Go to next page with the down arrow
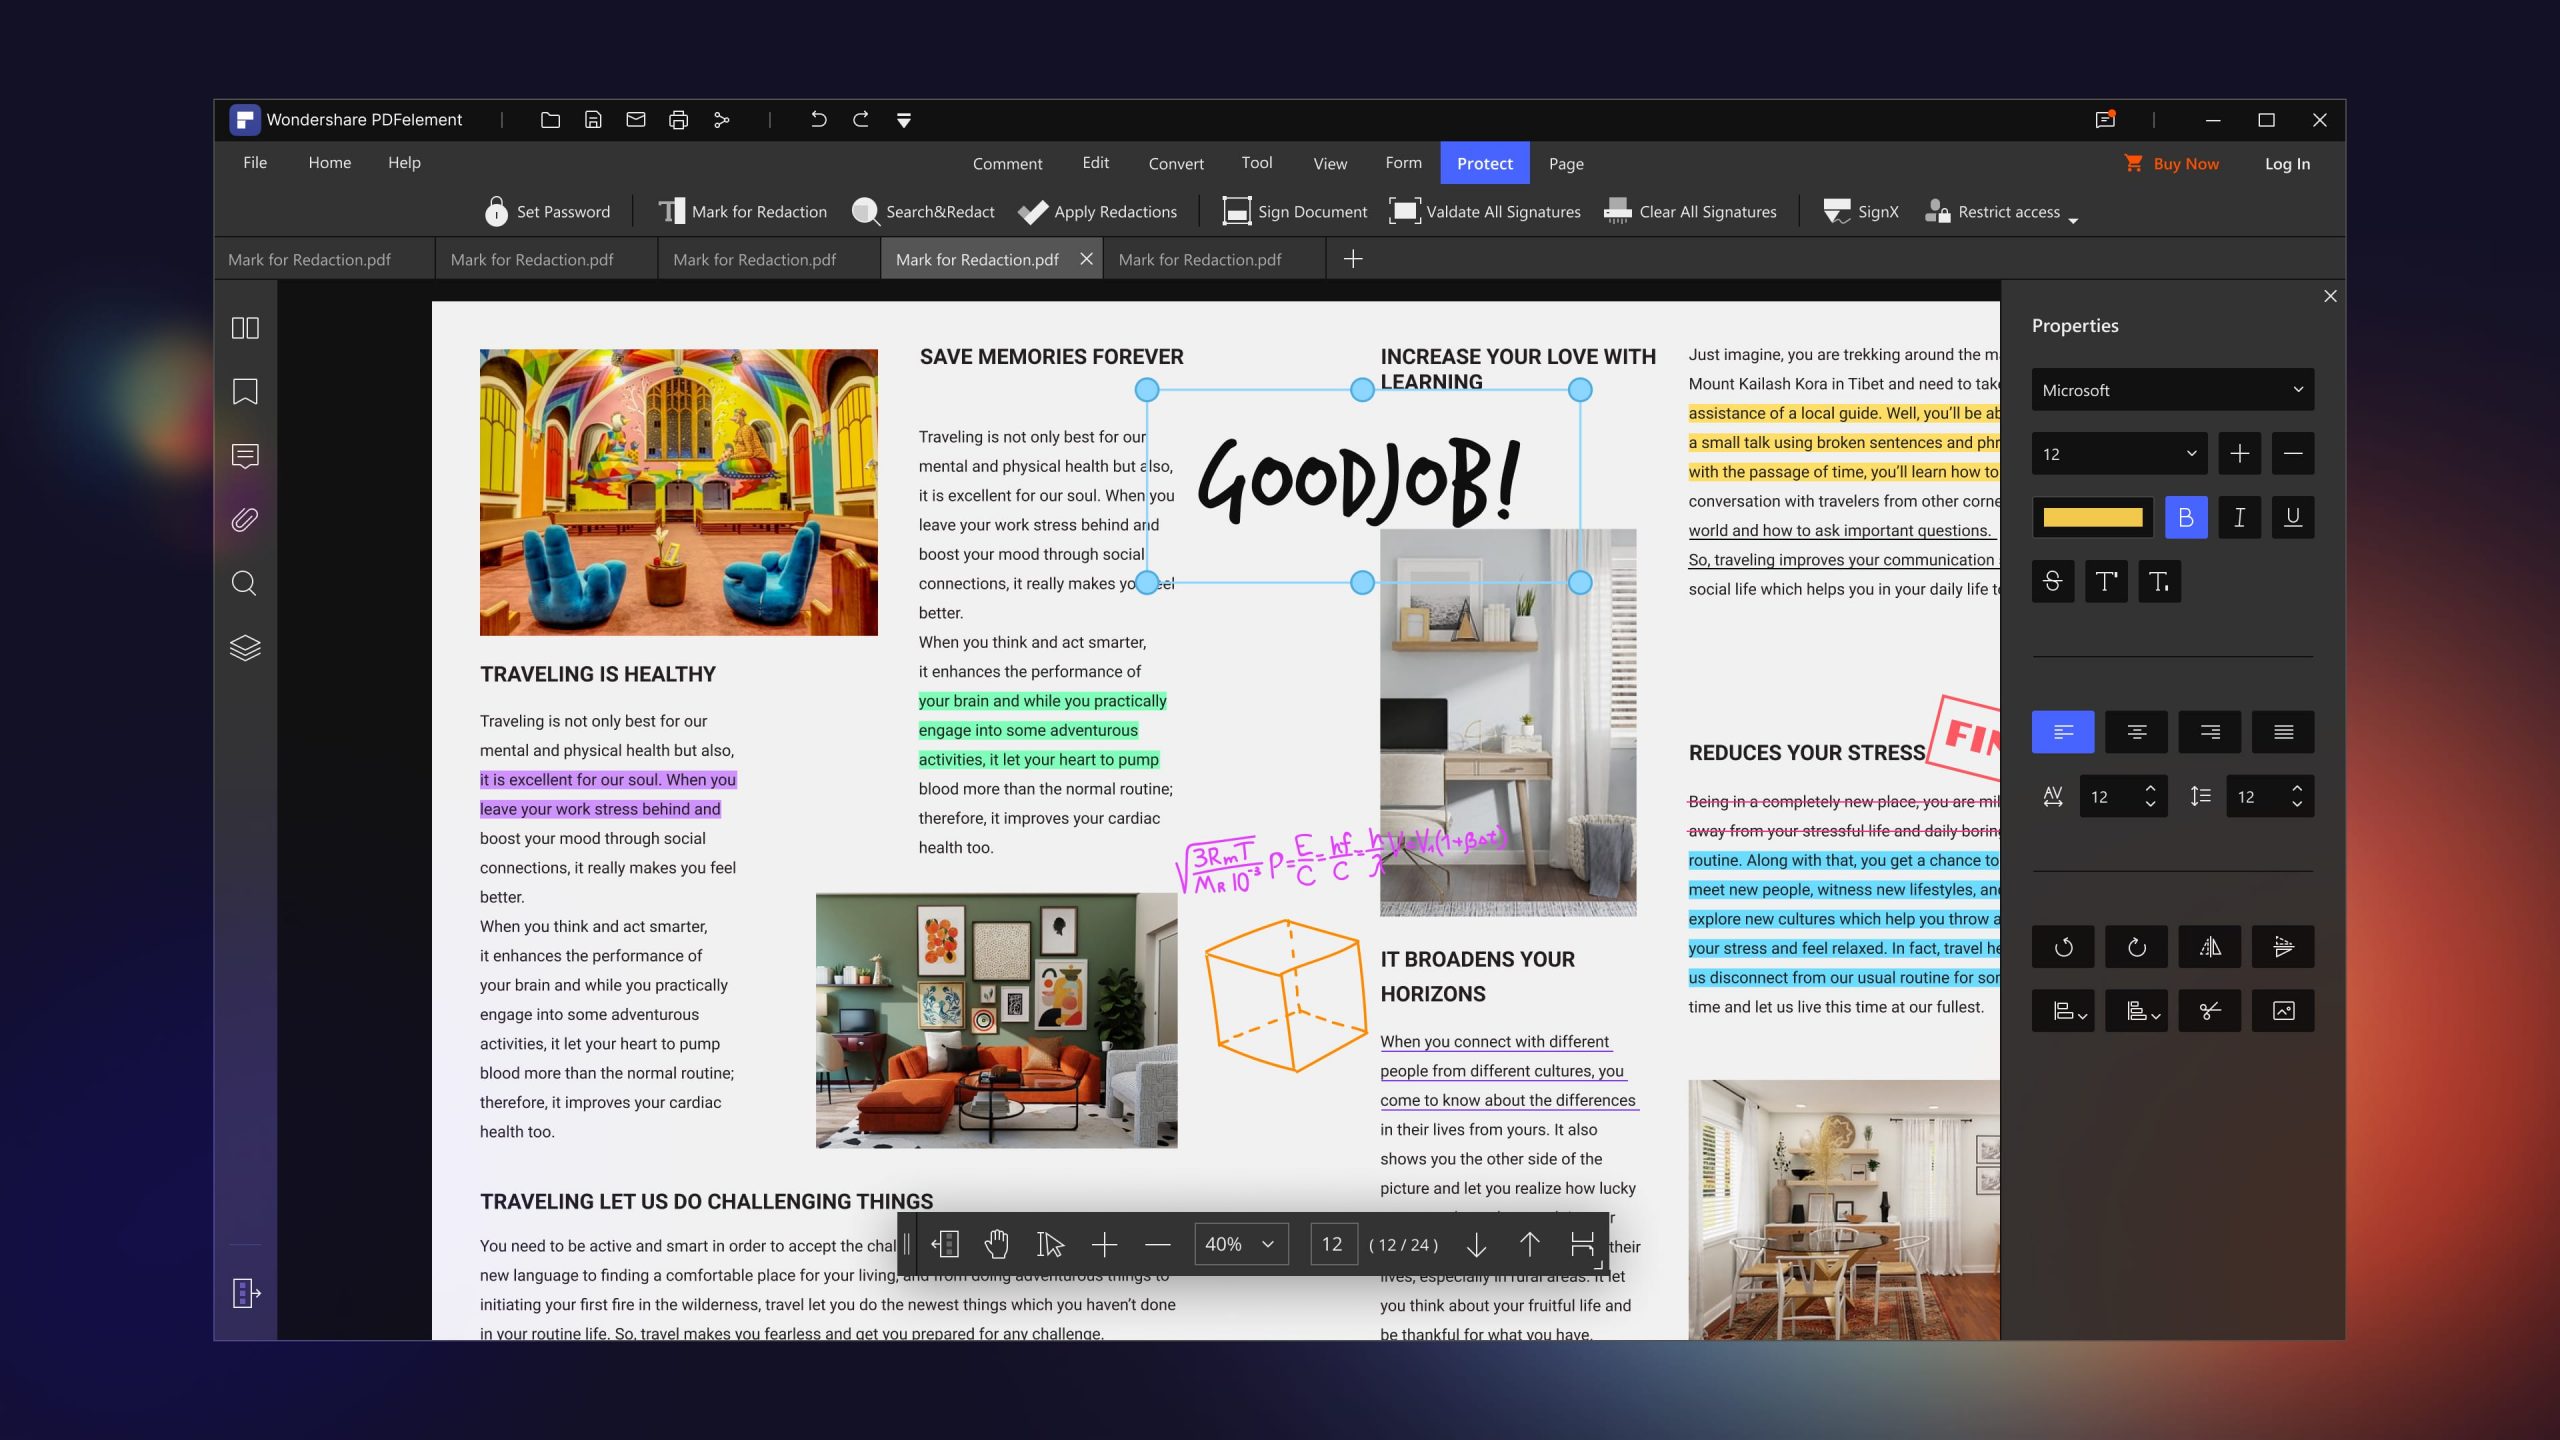The image size is (2560, 1440). pos(1476,1245)
